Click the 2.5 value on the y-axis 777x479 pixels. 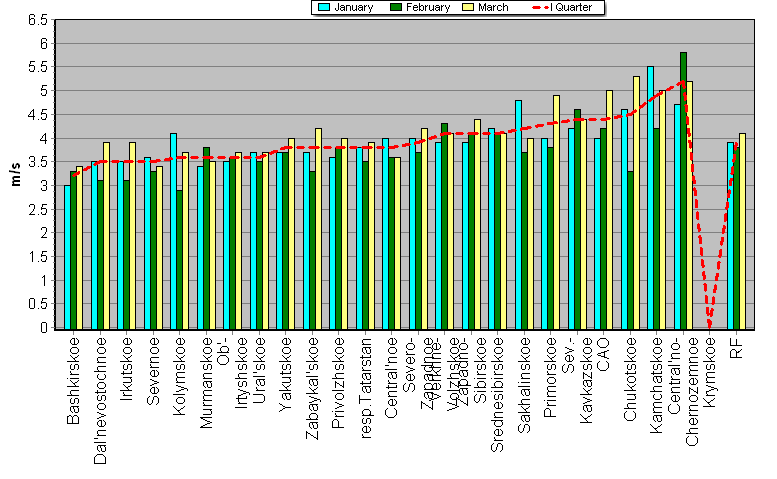(x=38, y=210)
